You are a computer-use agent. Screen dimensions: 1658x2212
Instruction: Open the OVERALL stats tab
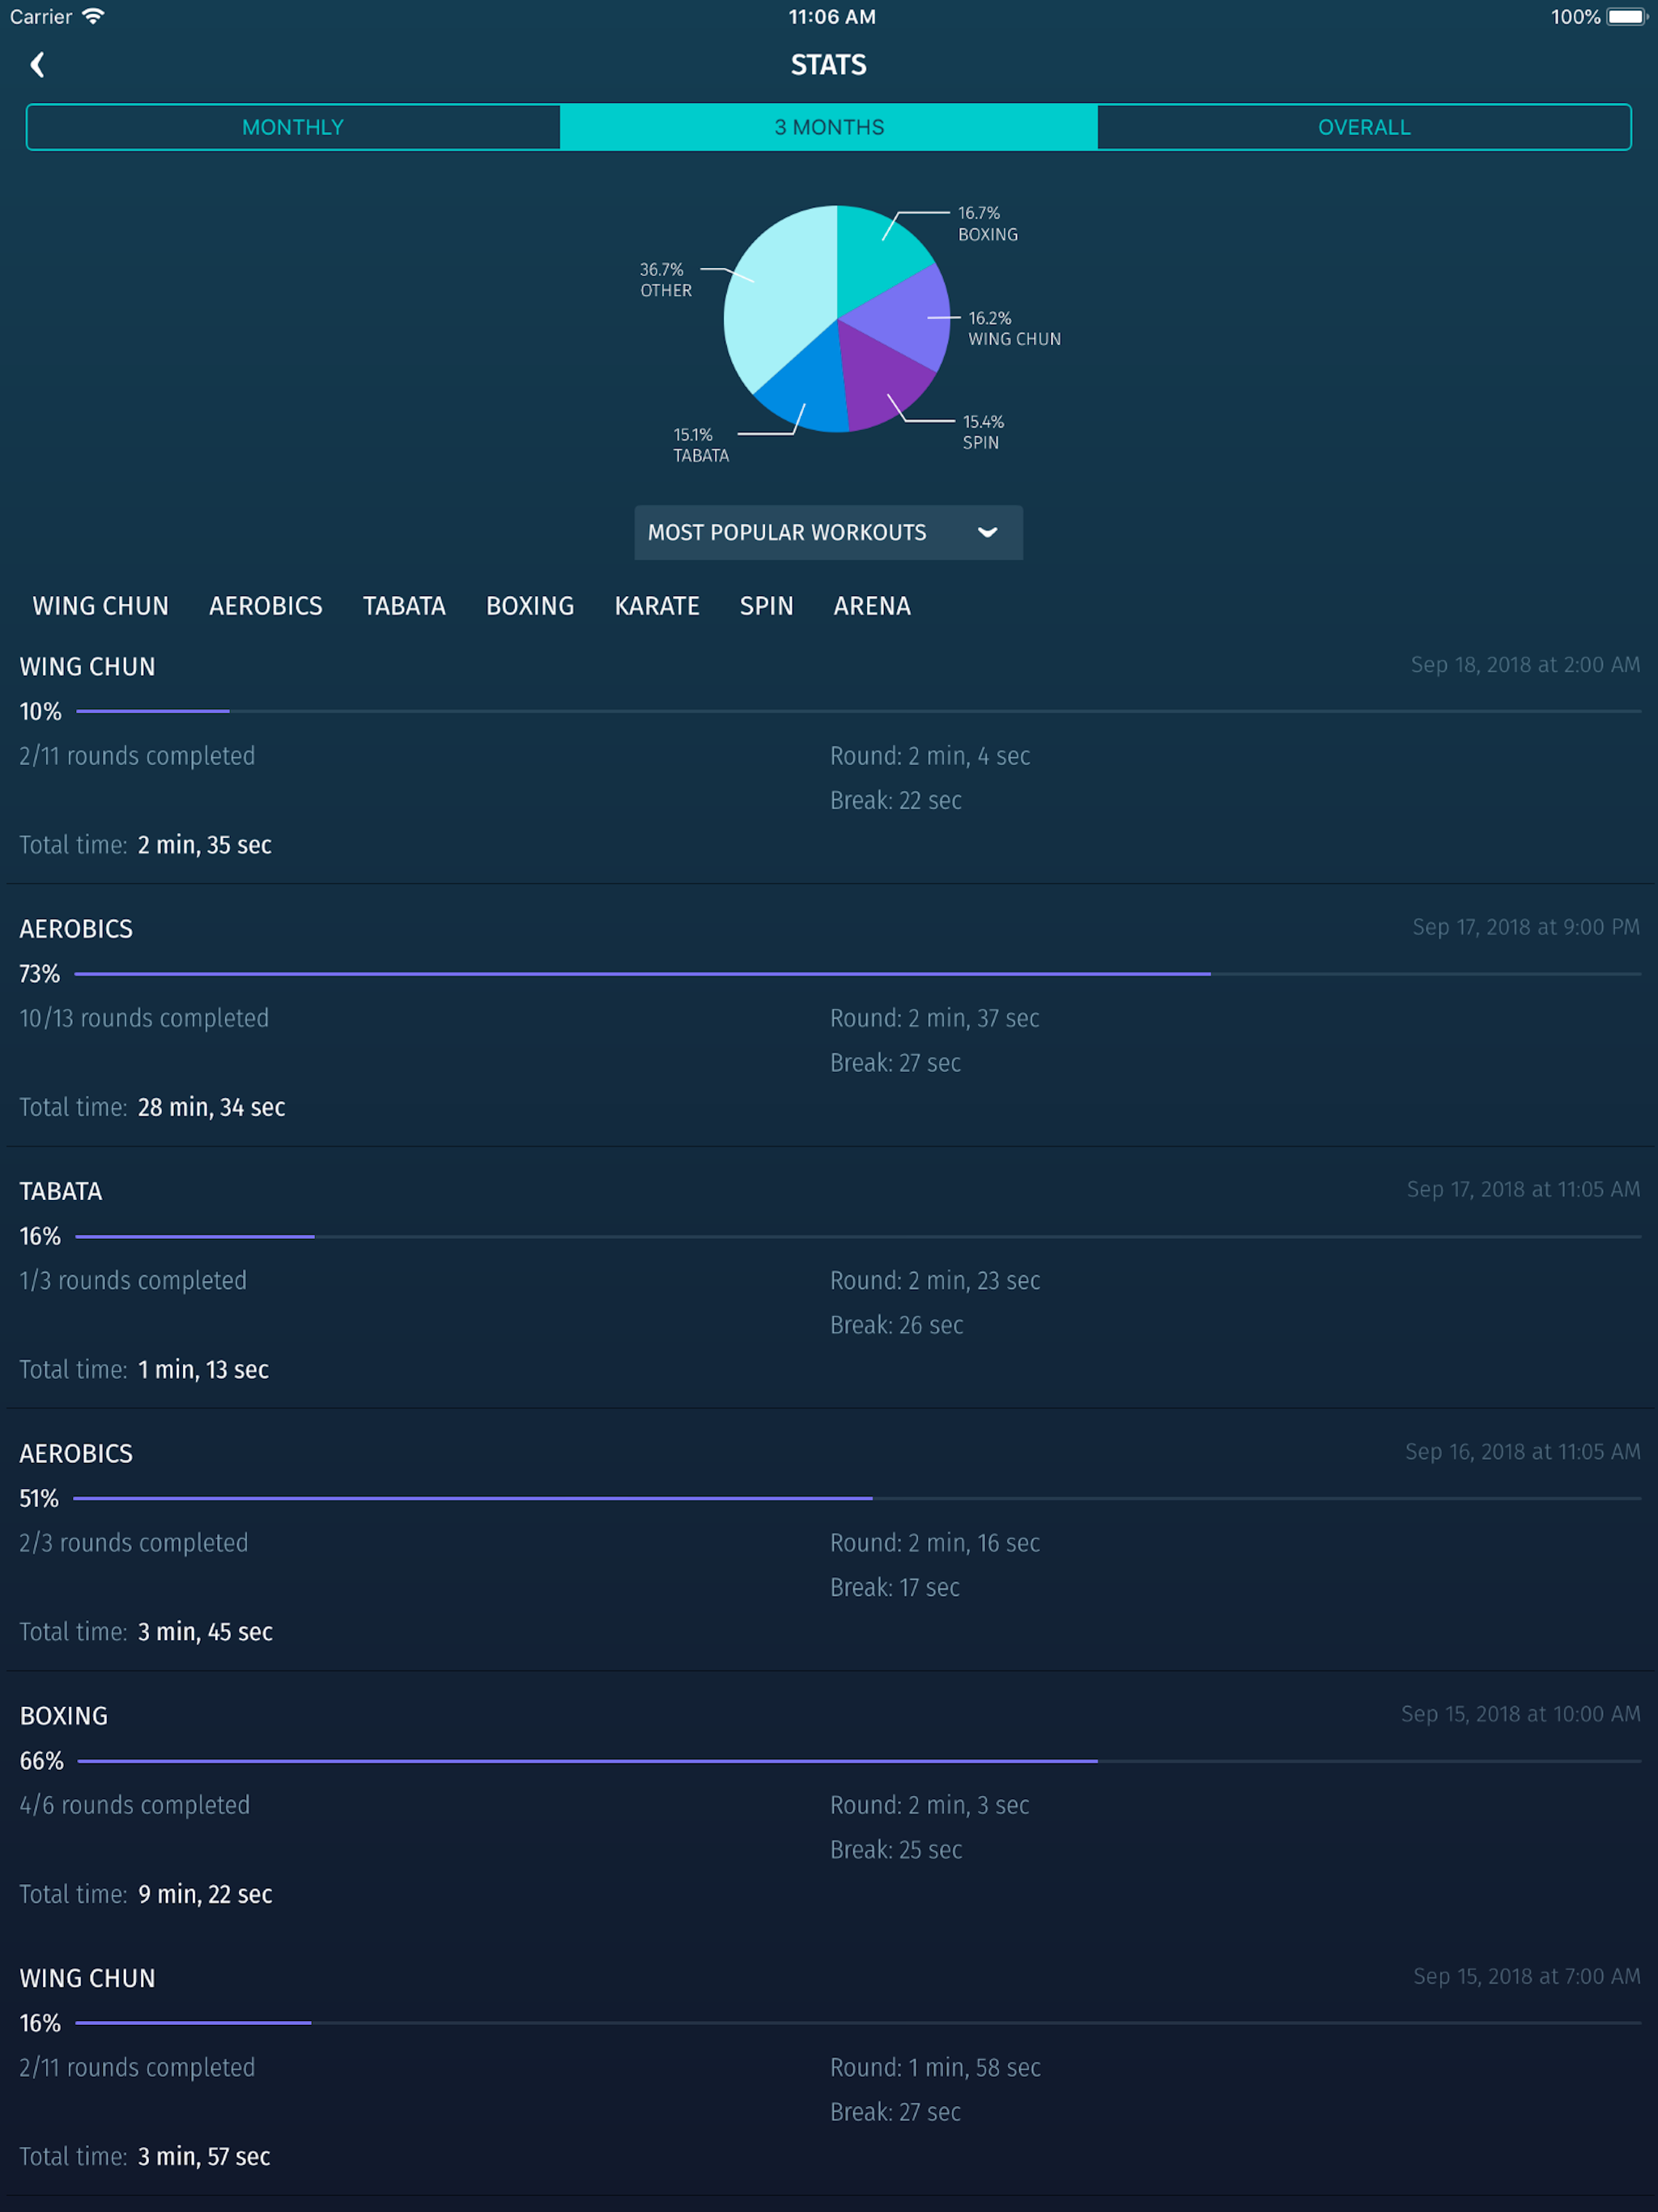pyautogui.click(x=1363, y=127)
